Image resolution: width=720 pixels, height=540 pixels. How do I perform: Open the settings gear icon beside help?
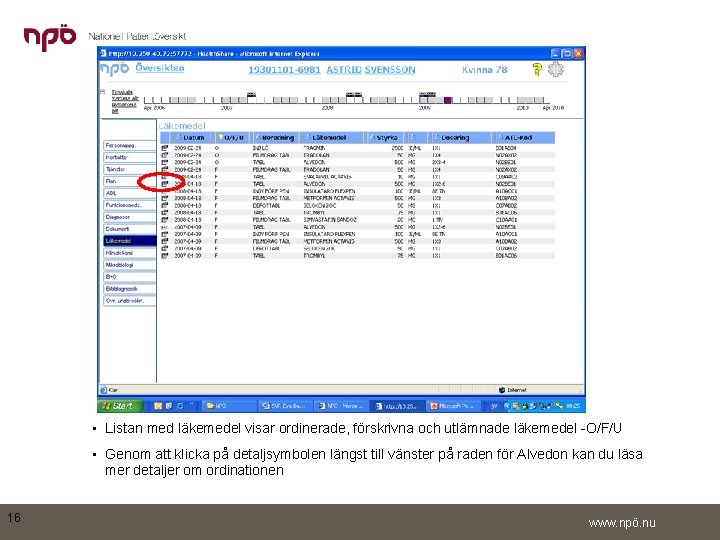pyautogui.click(x=555, y=69)
